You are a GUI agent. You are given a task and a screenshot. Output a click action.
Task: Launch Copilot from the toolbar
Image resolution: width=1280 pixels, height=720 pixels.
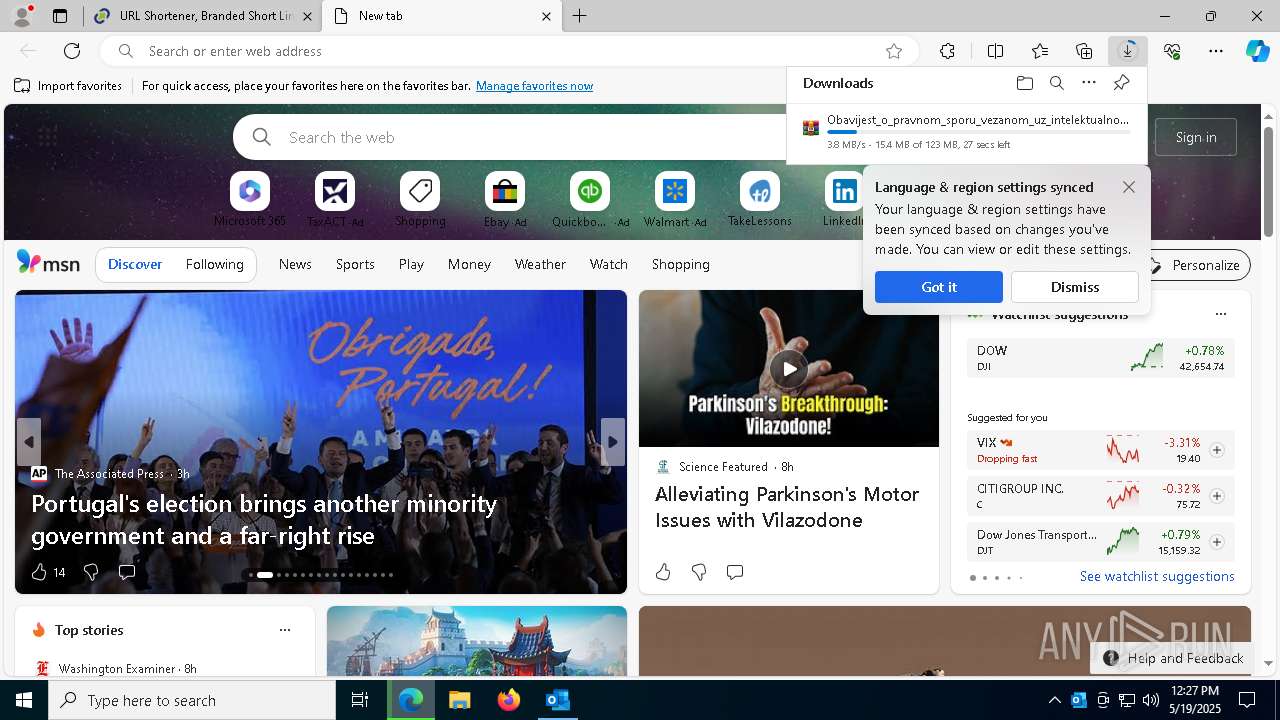(1257, 51)
